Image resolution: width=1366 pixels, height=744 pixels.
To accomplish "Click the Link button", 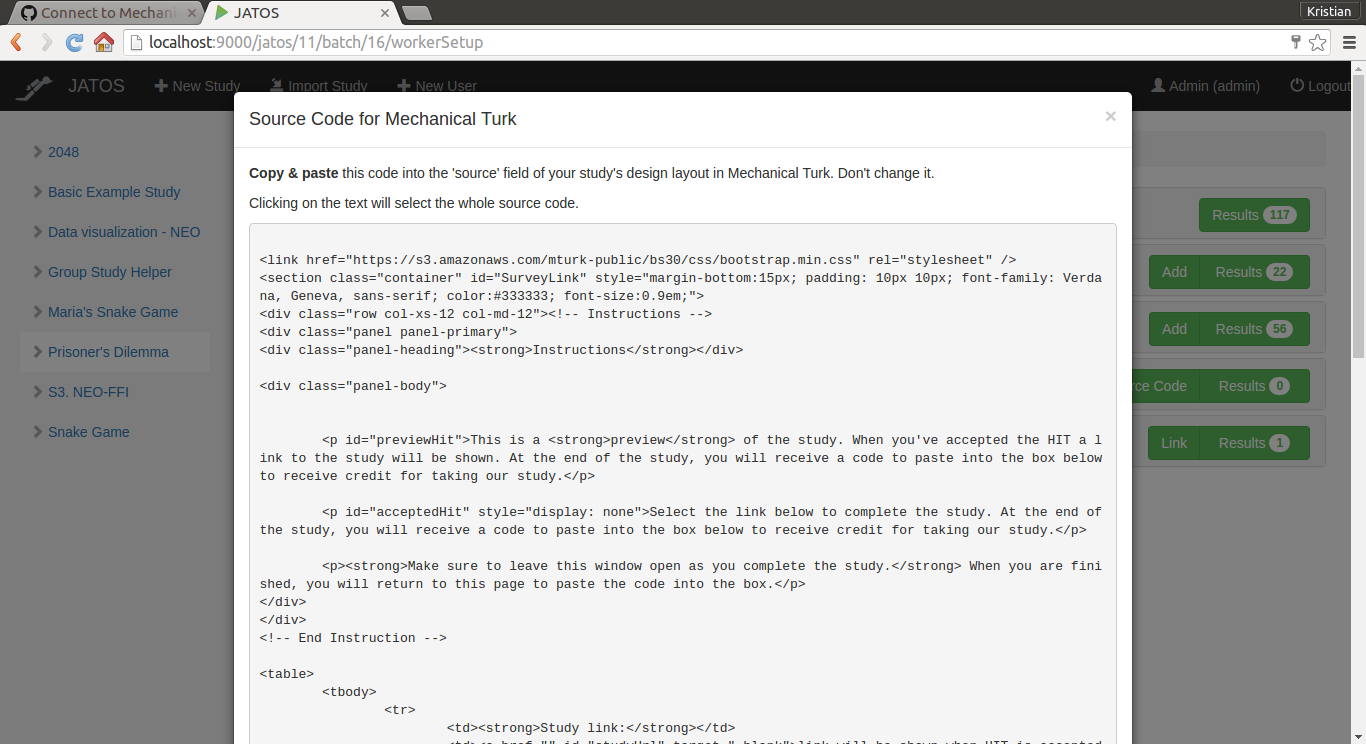I will click(1175, 443).
